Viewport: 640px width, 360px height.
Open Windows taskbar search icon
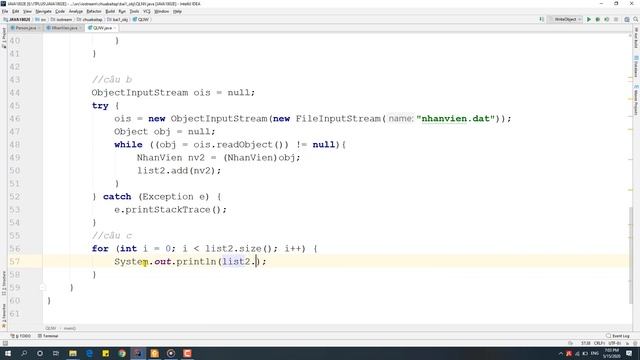pyautogui.click(x=24, y=353)
